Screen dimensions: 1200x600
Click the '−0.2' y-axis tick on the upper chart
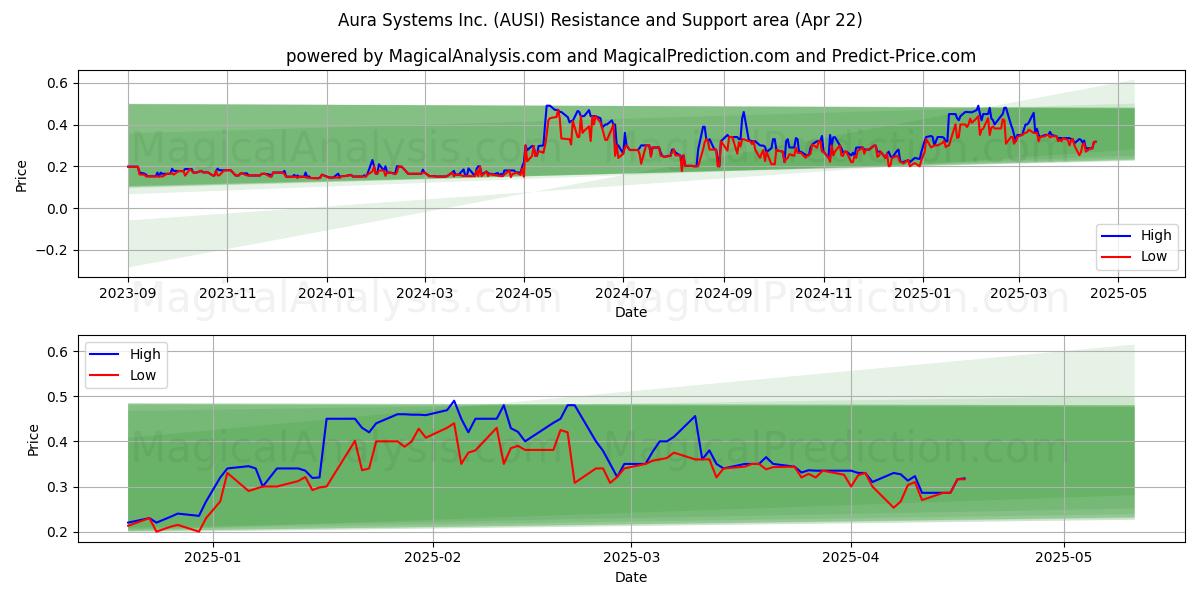(52, 250)
